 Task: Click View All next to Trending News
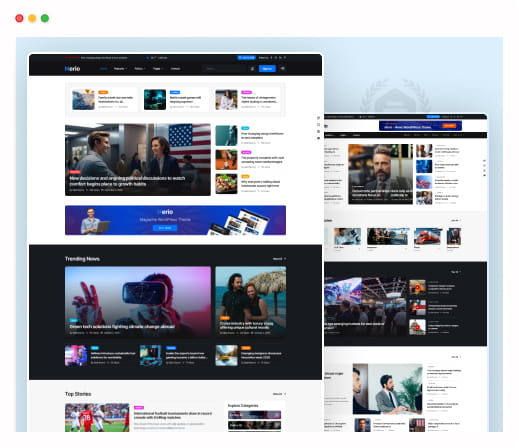point(279,259)
